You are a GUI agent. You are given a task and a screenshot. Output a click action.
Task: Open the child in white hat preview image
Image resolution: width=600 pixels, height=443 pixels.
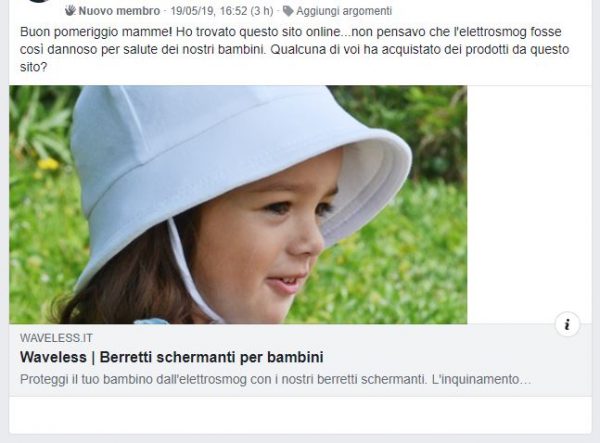point(238,205)
